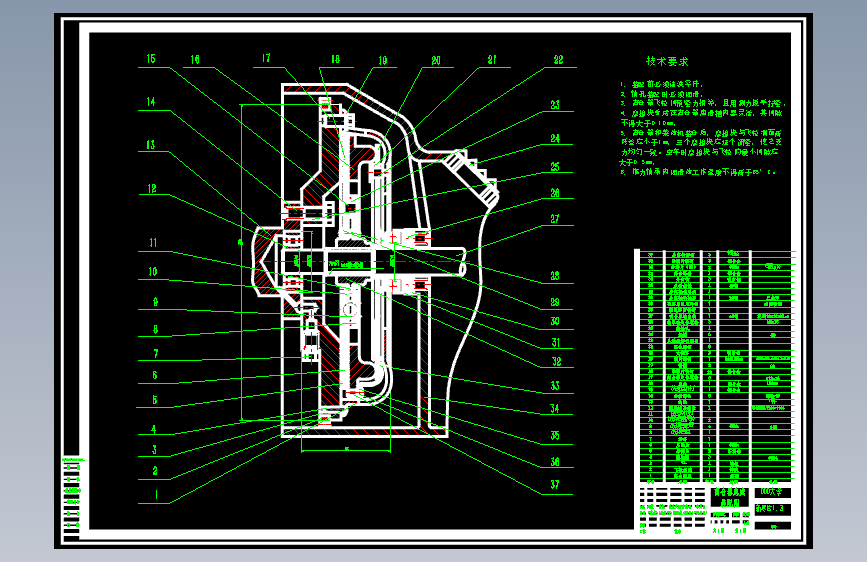Viewport: 867px width, 562px height.
Task: Select callout number 3
Action: 154,450
